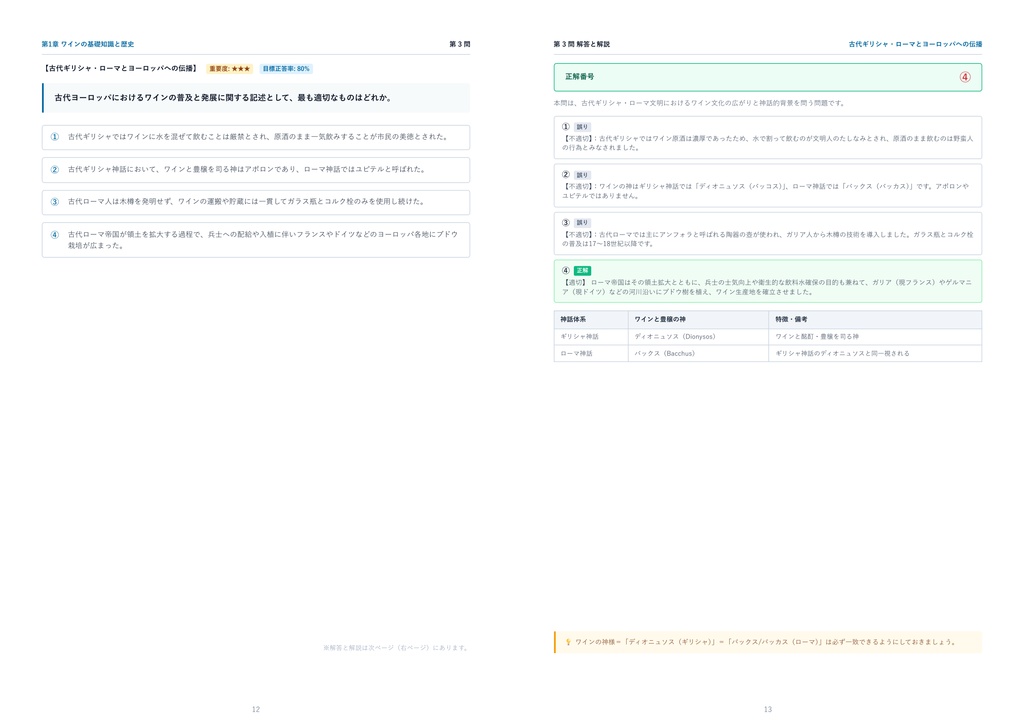
Task: Click explanation ④ text about ガリア（現フランス）
Action: [767, 287]
